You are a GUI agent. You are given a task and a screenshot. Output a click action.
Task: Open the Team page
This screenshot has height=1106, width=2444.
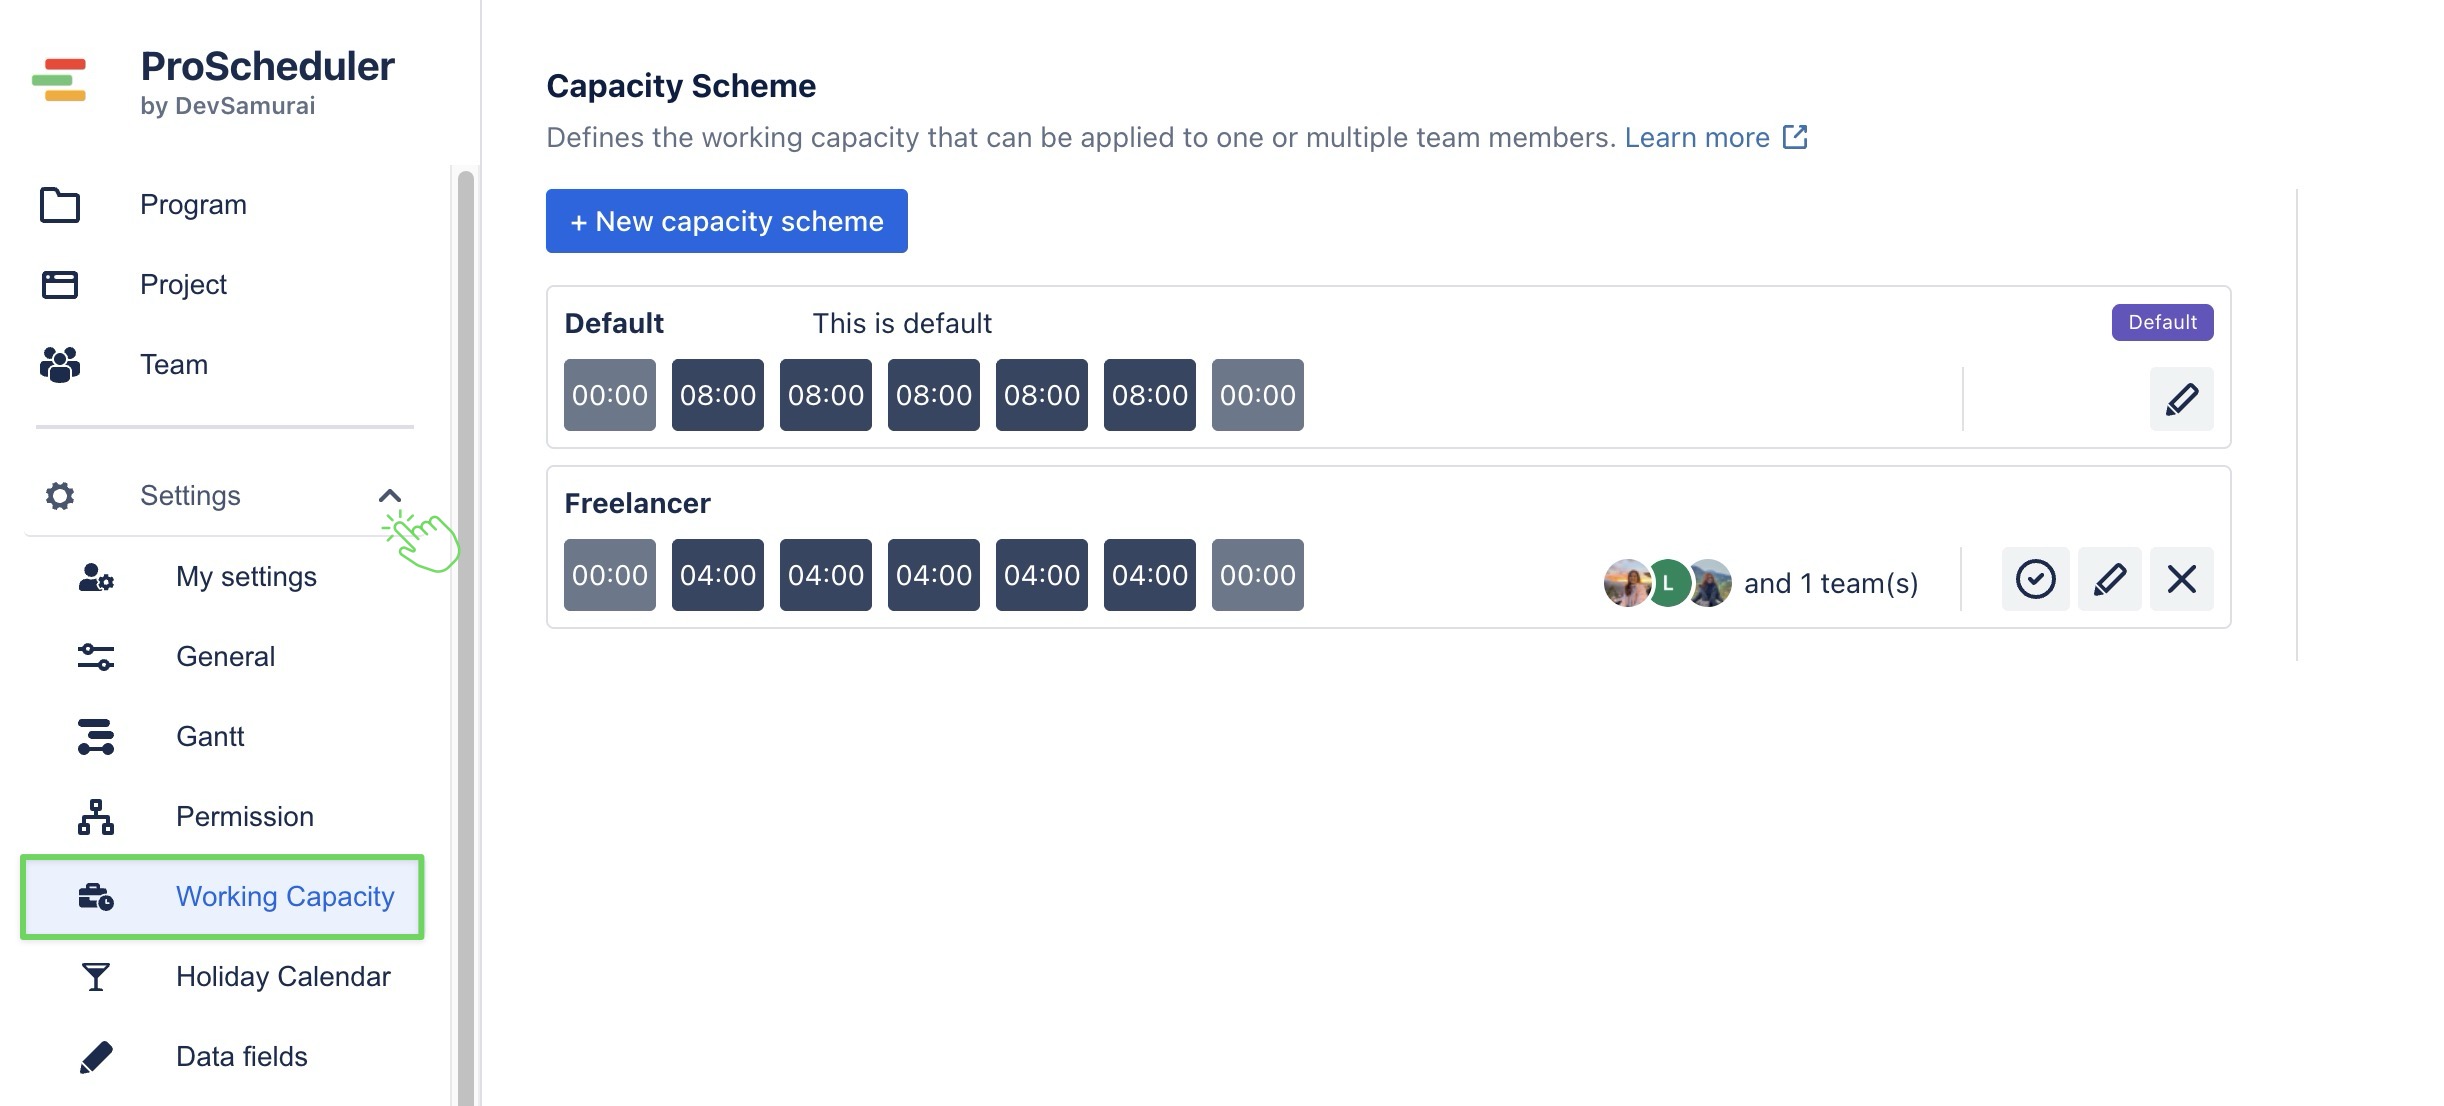pyautogui.click(x=174, y=365)
